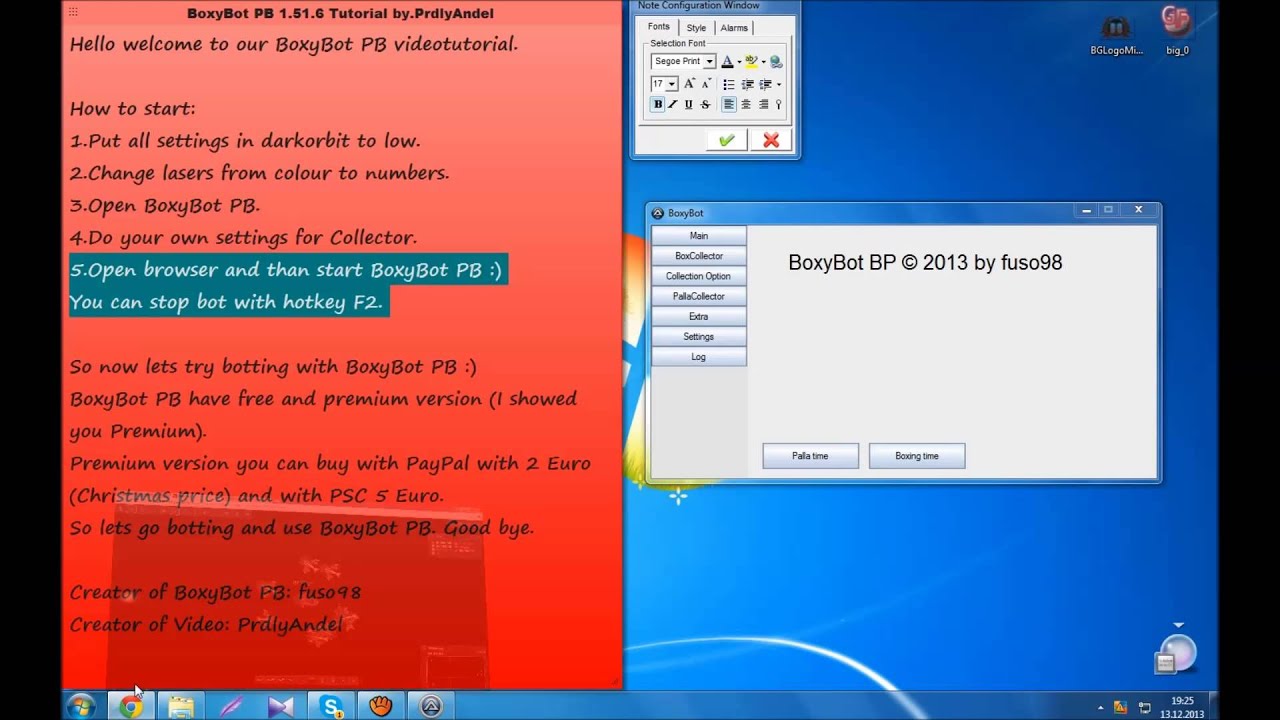Open the Log section in BoxyBot

coord(699,356)
